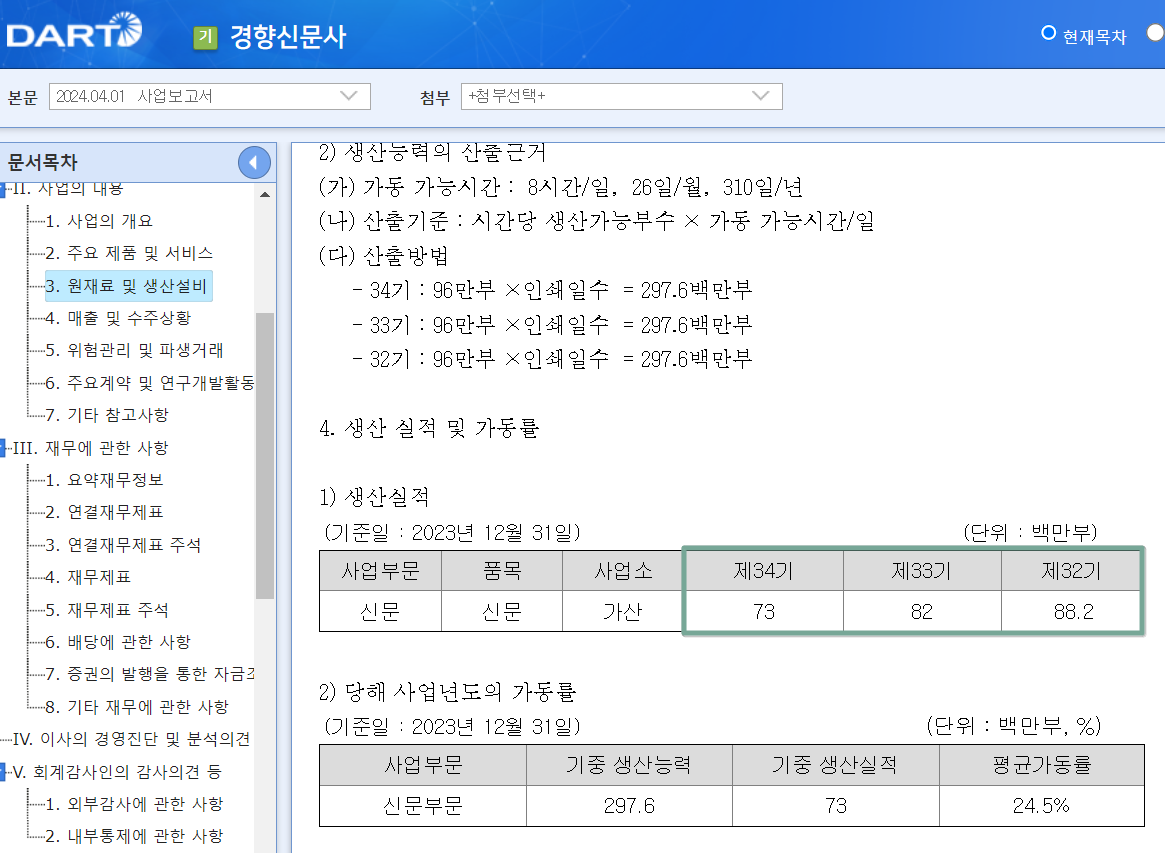Open the 2024.04.01 사업보고서 dropdown

click(x=210, y=96)
